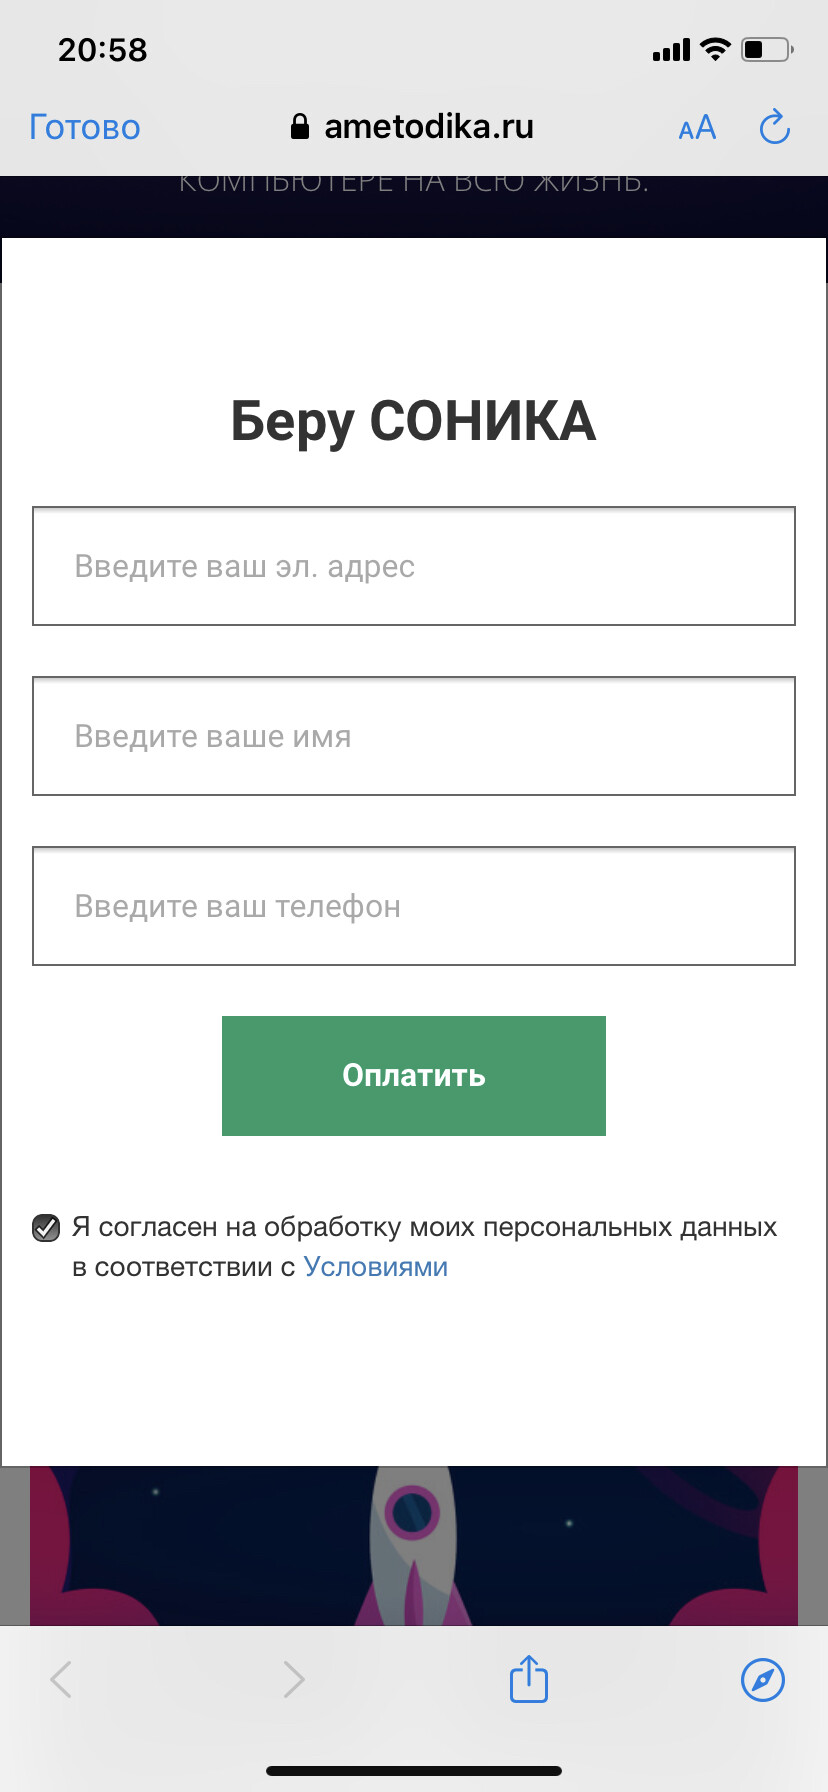
Task: Tap the Wi-Fi status icon
Action: click(x=715, y=49)
